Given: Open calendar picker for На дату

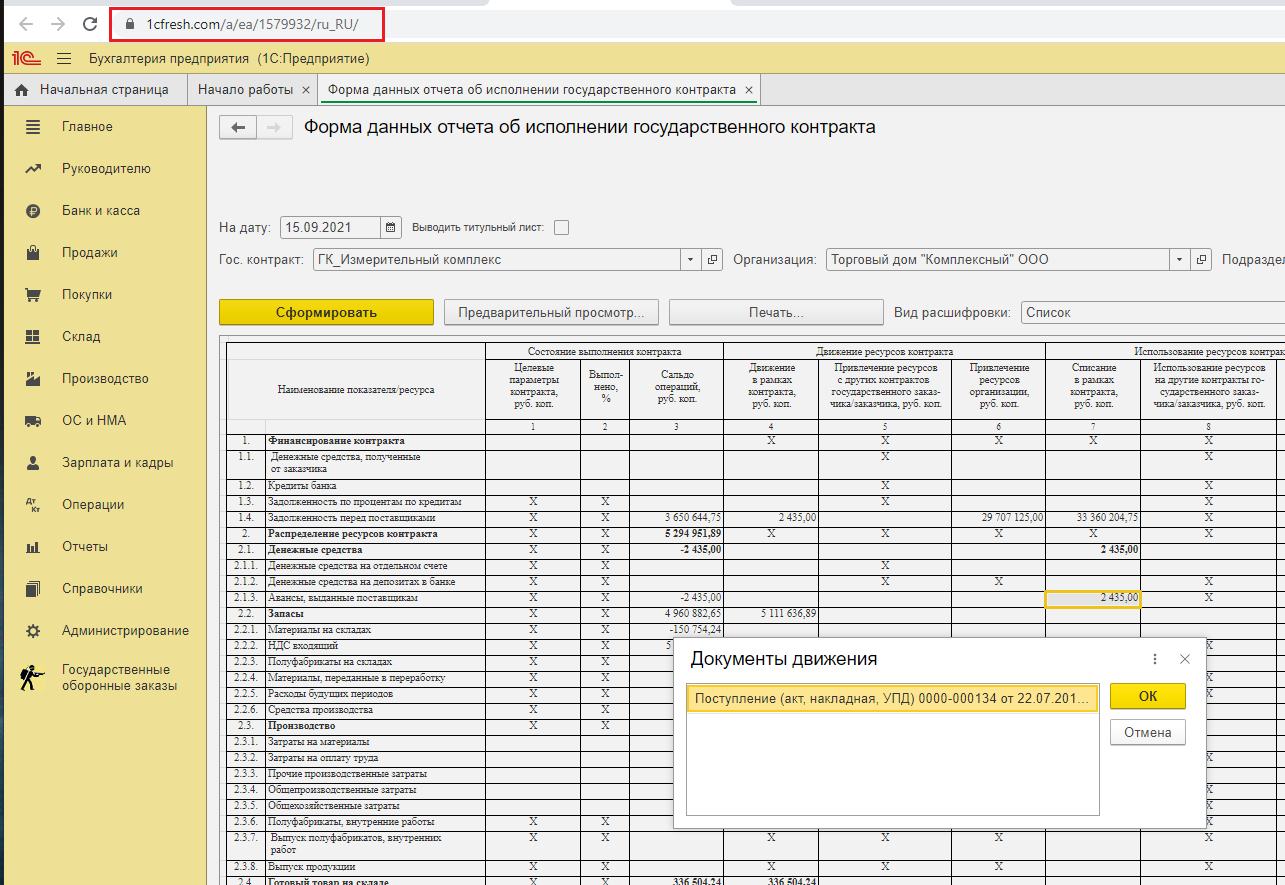Looking at the screenshot, I should pos(391,227).
